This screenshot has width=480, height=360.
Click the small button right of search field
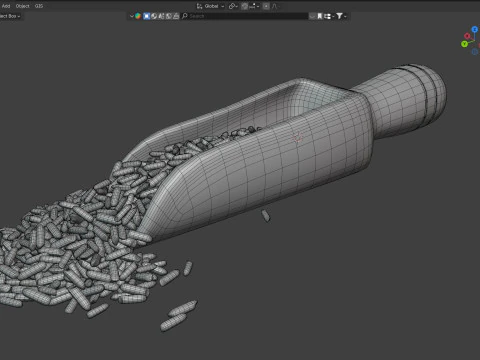[x=312, y=16]
